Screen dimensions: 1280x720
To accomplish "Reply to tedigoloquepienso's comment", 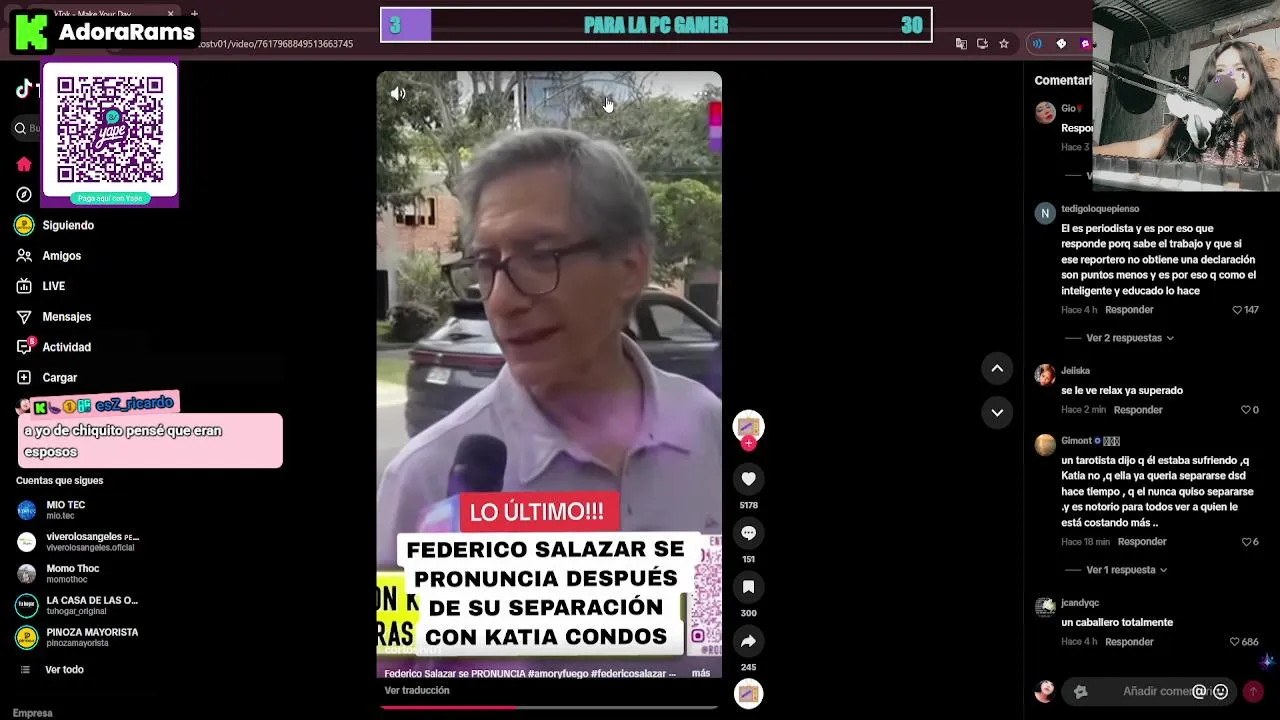I will 1129,310.
